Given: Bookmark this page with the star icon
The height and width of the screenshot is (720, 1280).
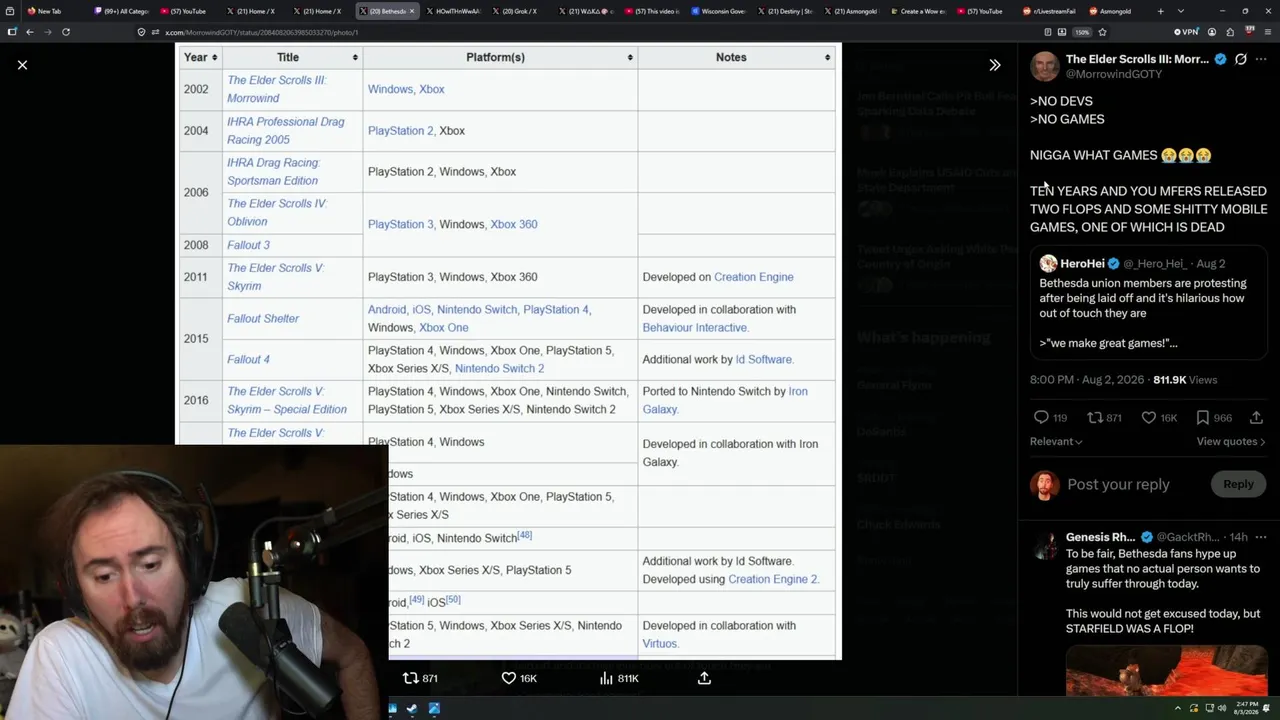Looking at the screenshot, I should pos(1102,32).
